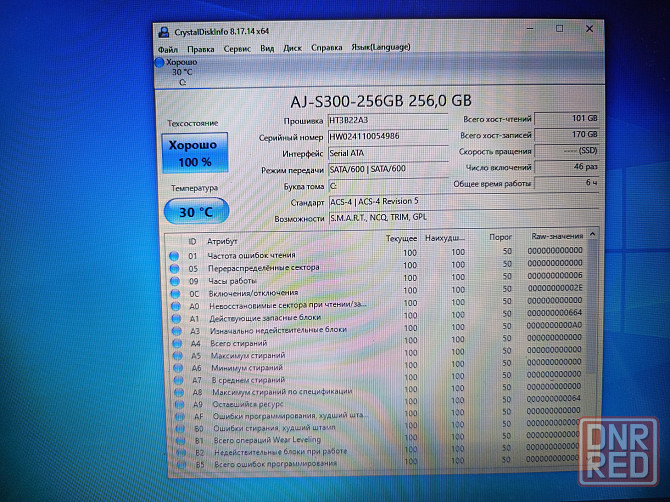Click status circle for A7 В среднем стираний
Viewport: 670px width, 502px height.
[x=179, y=380]
